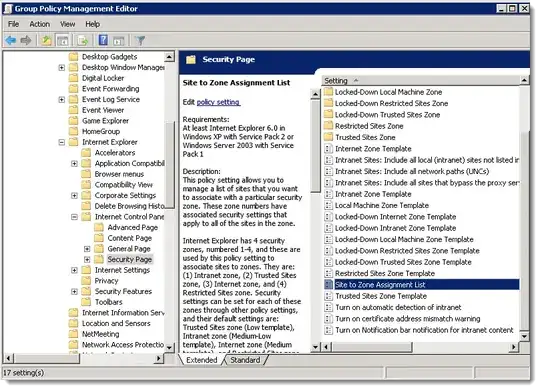Image resolution: width=540 pixels, height=390 pixels.
Task: Toggle the Show/Hide action pane icon
Action: [x=119, y=40]
